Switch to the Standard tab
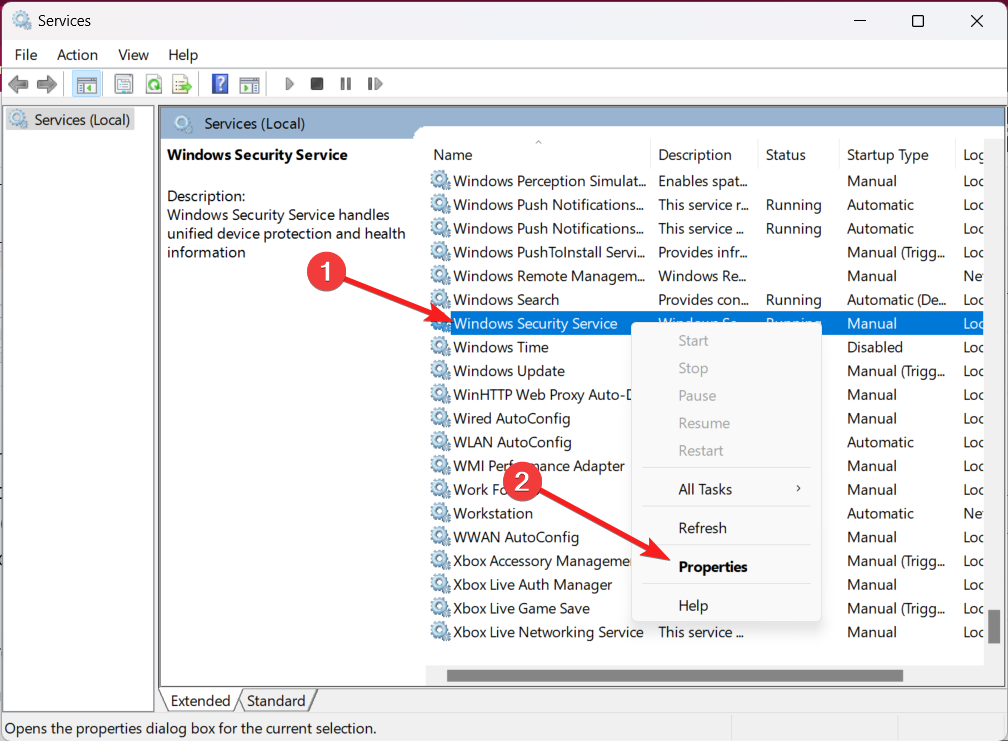This screenshot has width=1008, height=741. (276, 701)
